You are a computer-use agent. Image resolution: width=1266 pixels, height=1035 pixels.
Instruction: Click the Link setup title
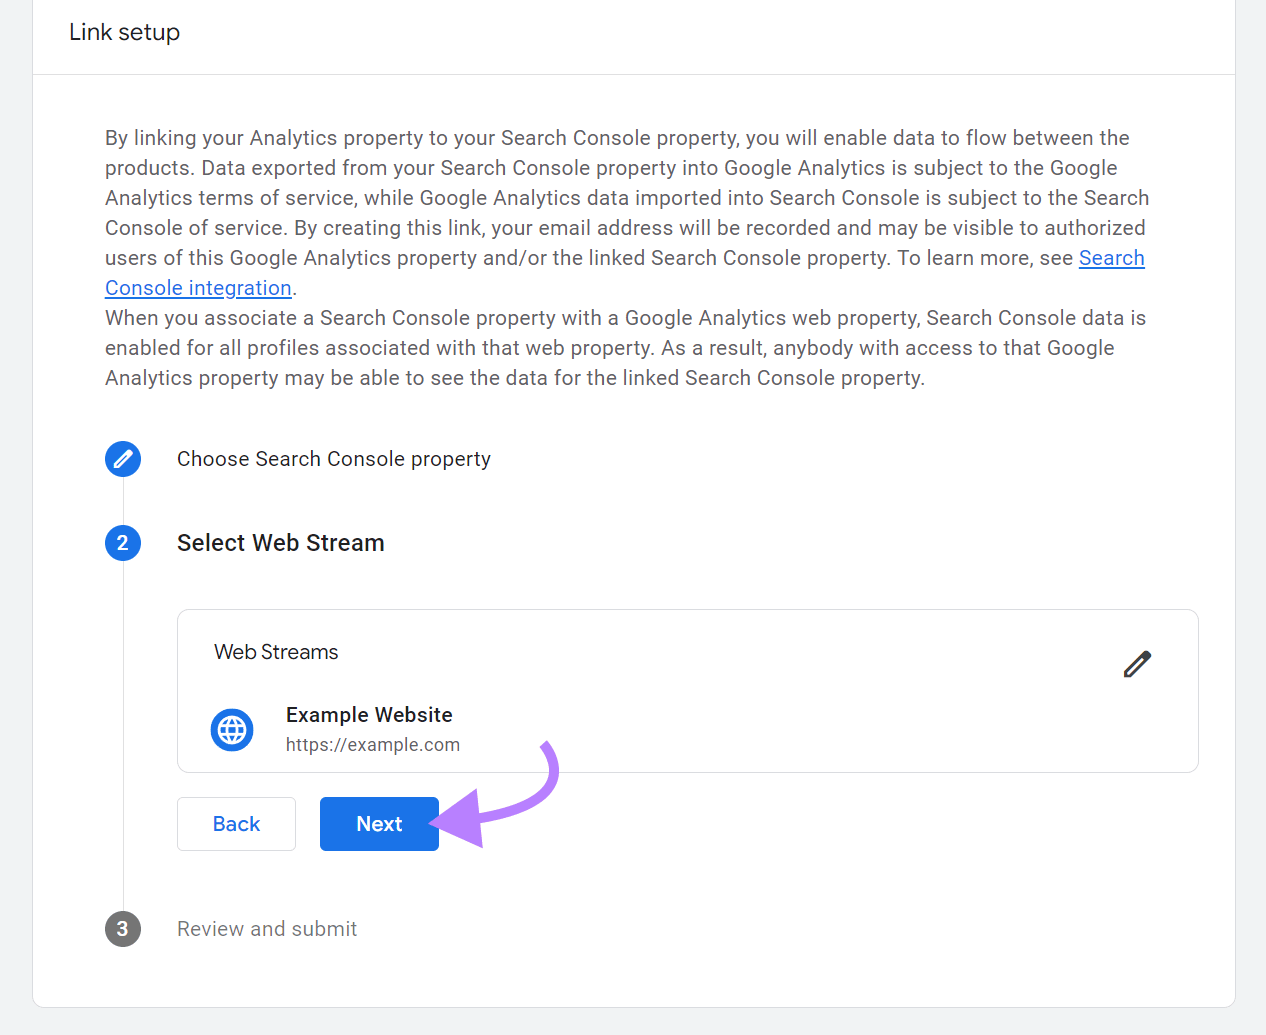pyautogui.click(x=124, y=31)
